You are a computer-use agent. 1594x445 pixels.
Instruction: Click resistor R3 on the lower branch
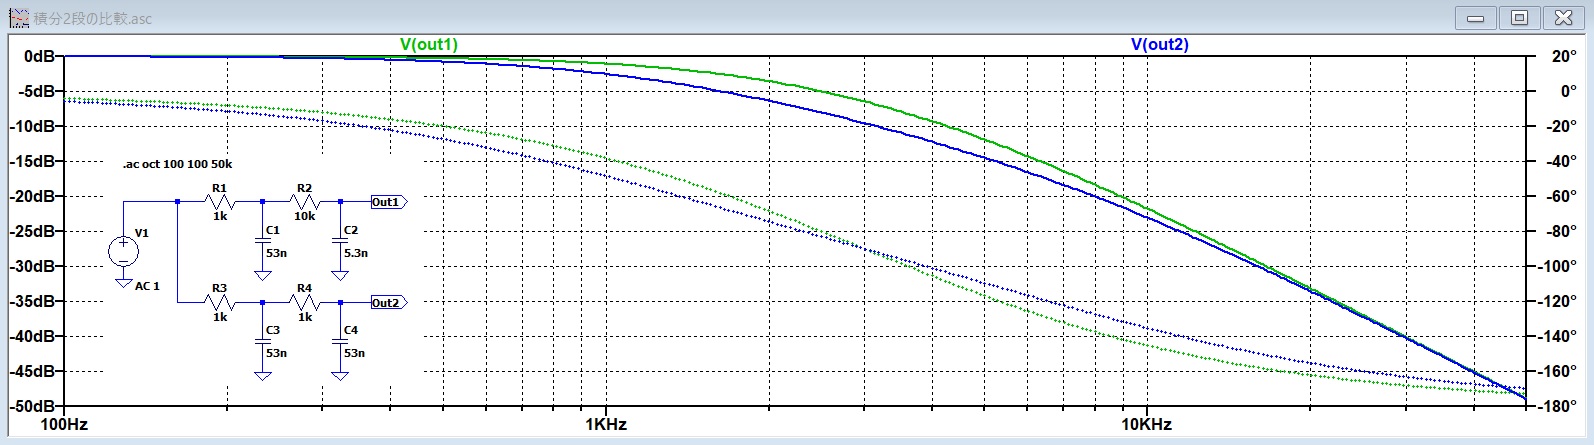coord(220,302)
